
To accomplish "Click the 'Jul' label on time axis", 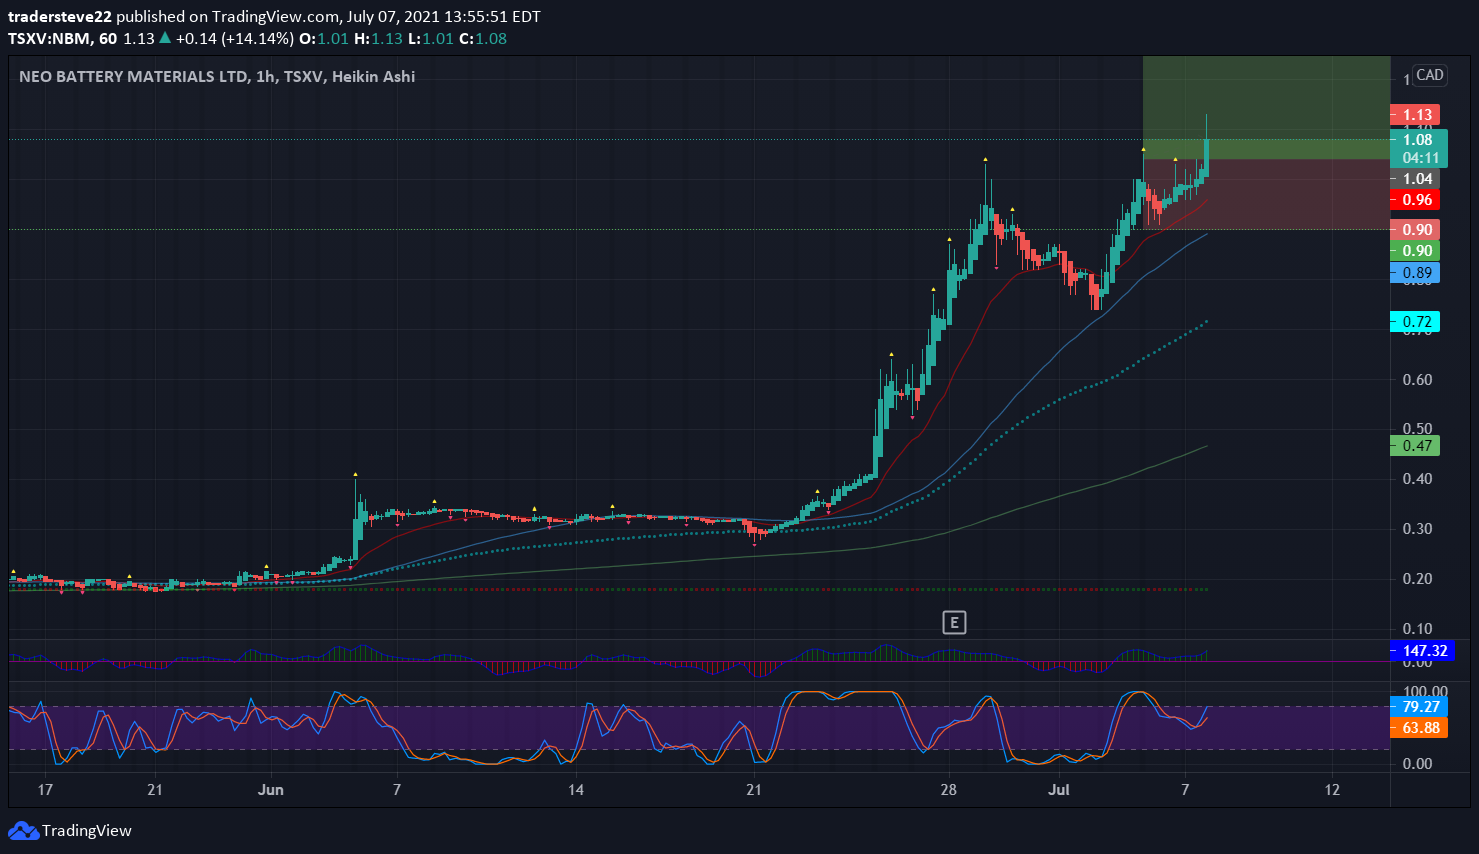I will pos(1058,790).
